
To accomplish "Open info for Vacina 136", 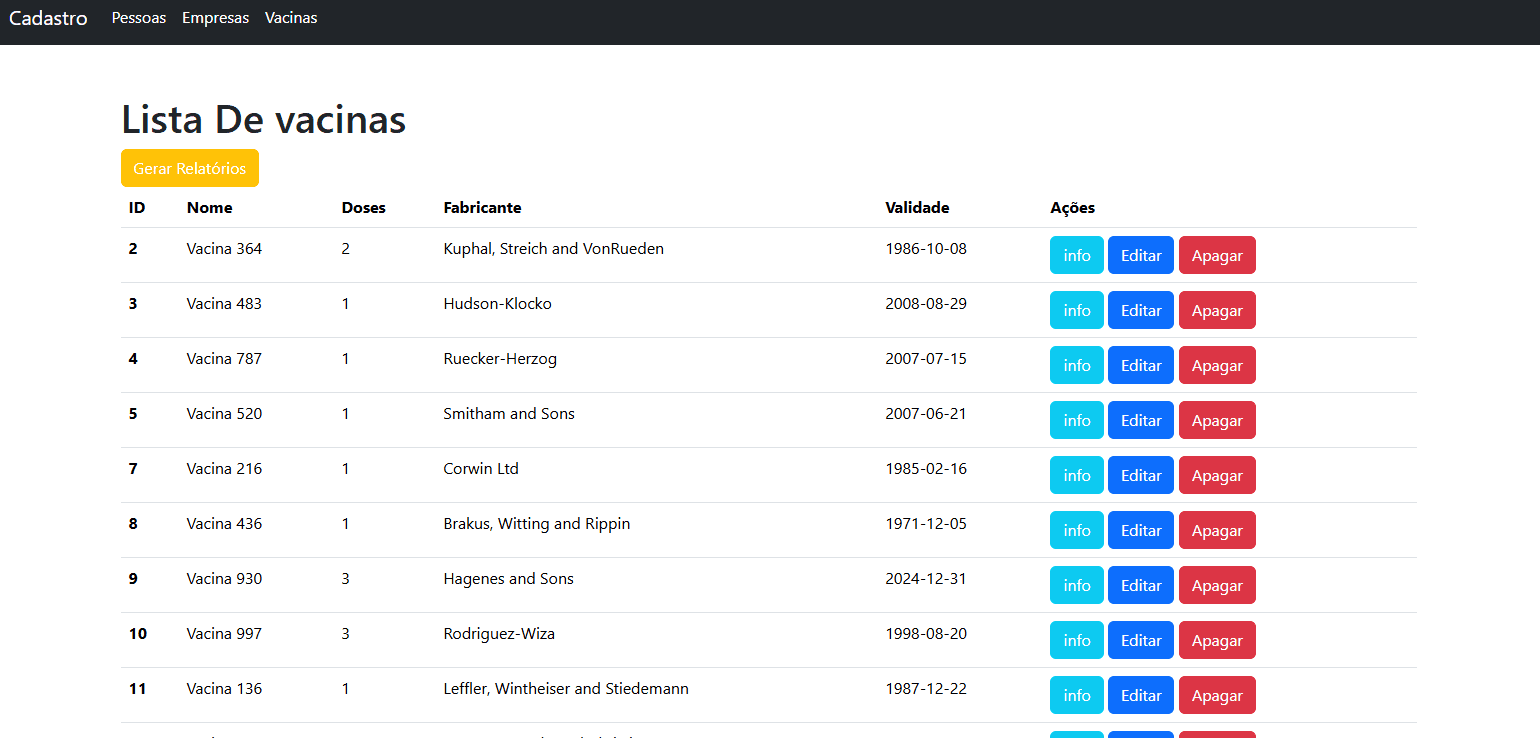I will (x=1077, y=695).
